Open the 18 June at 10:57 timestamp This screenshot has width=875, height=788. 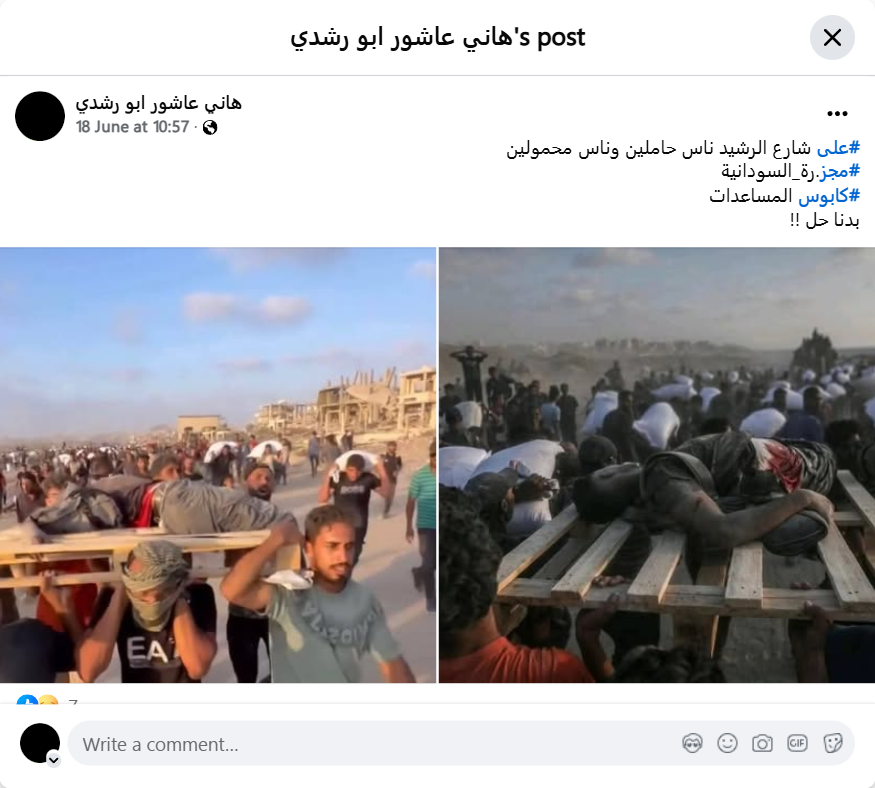[x=132, y=127]
